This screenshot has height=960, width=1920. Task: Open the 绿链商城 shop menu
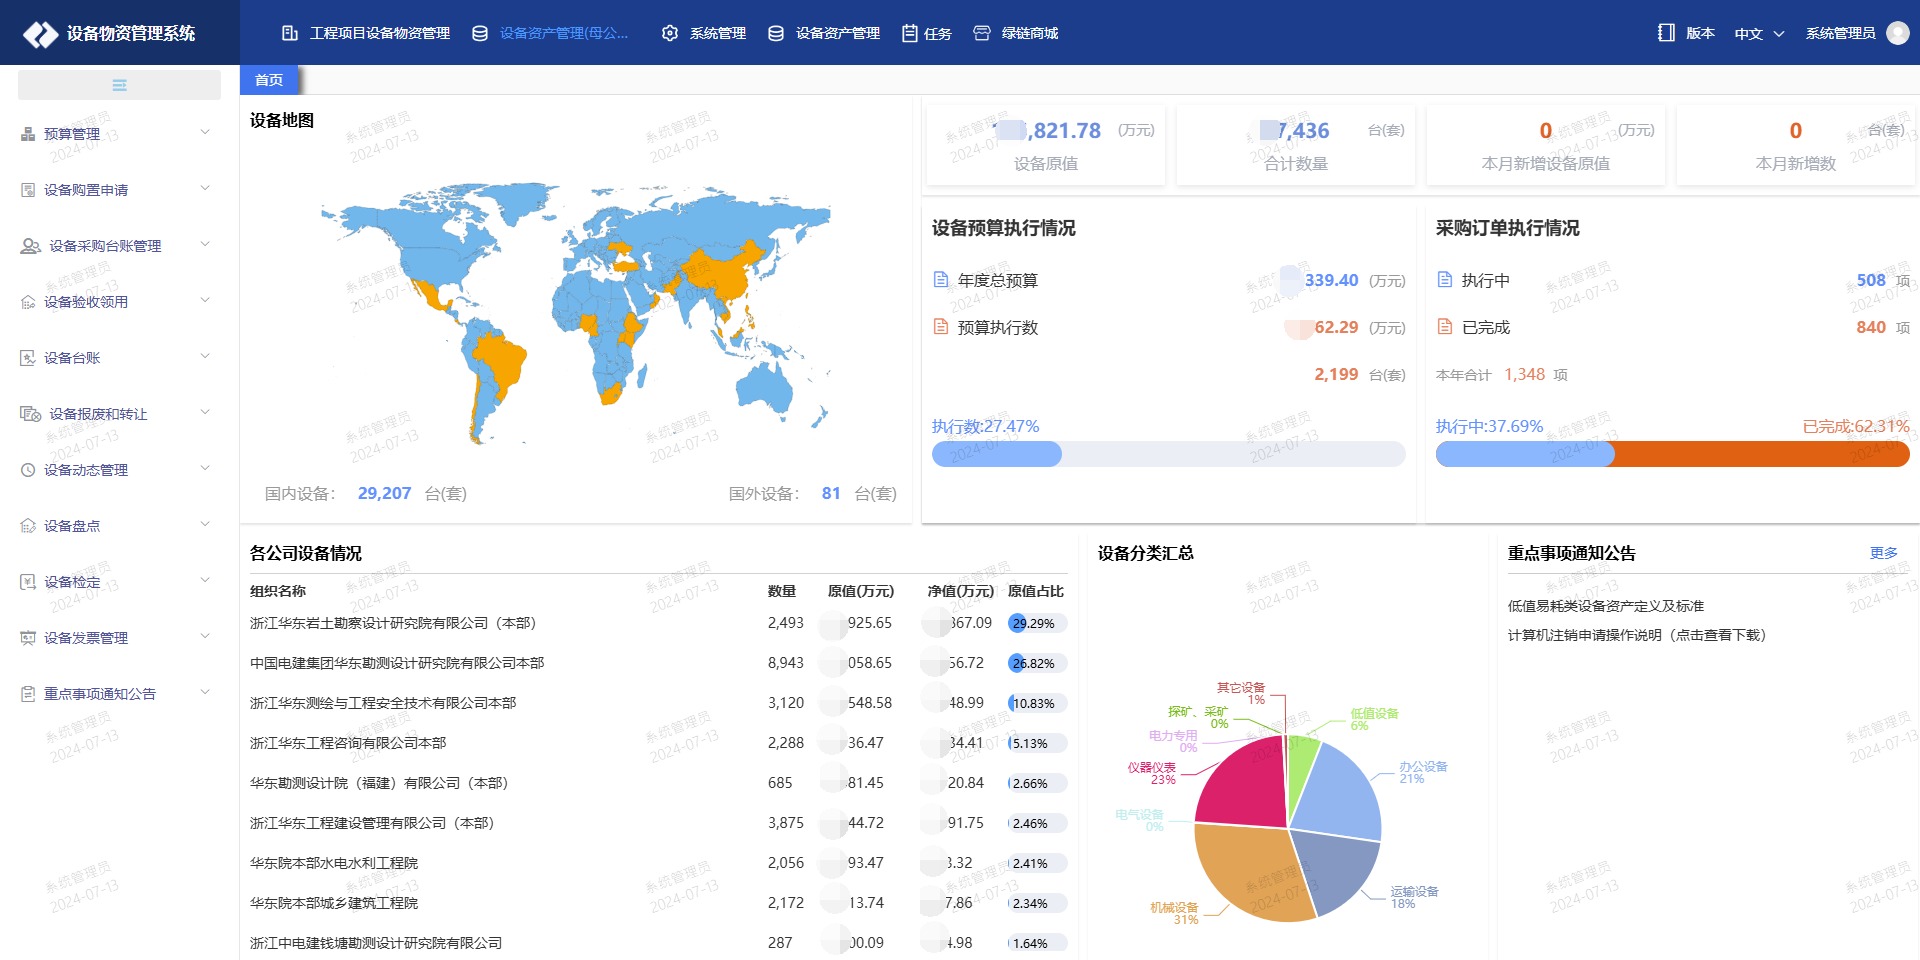click(1016, 33)
